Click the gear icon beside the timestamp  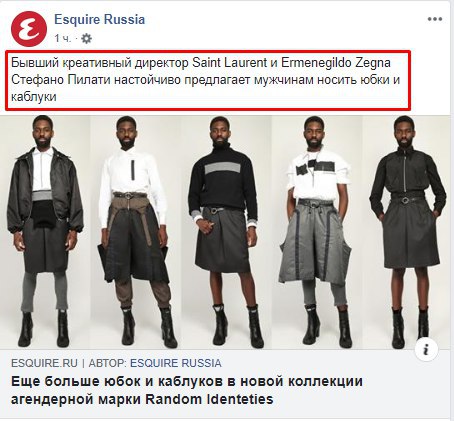click(x=86, y=39)
